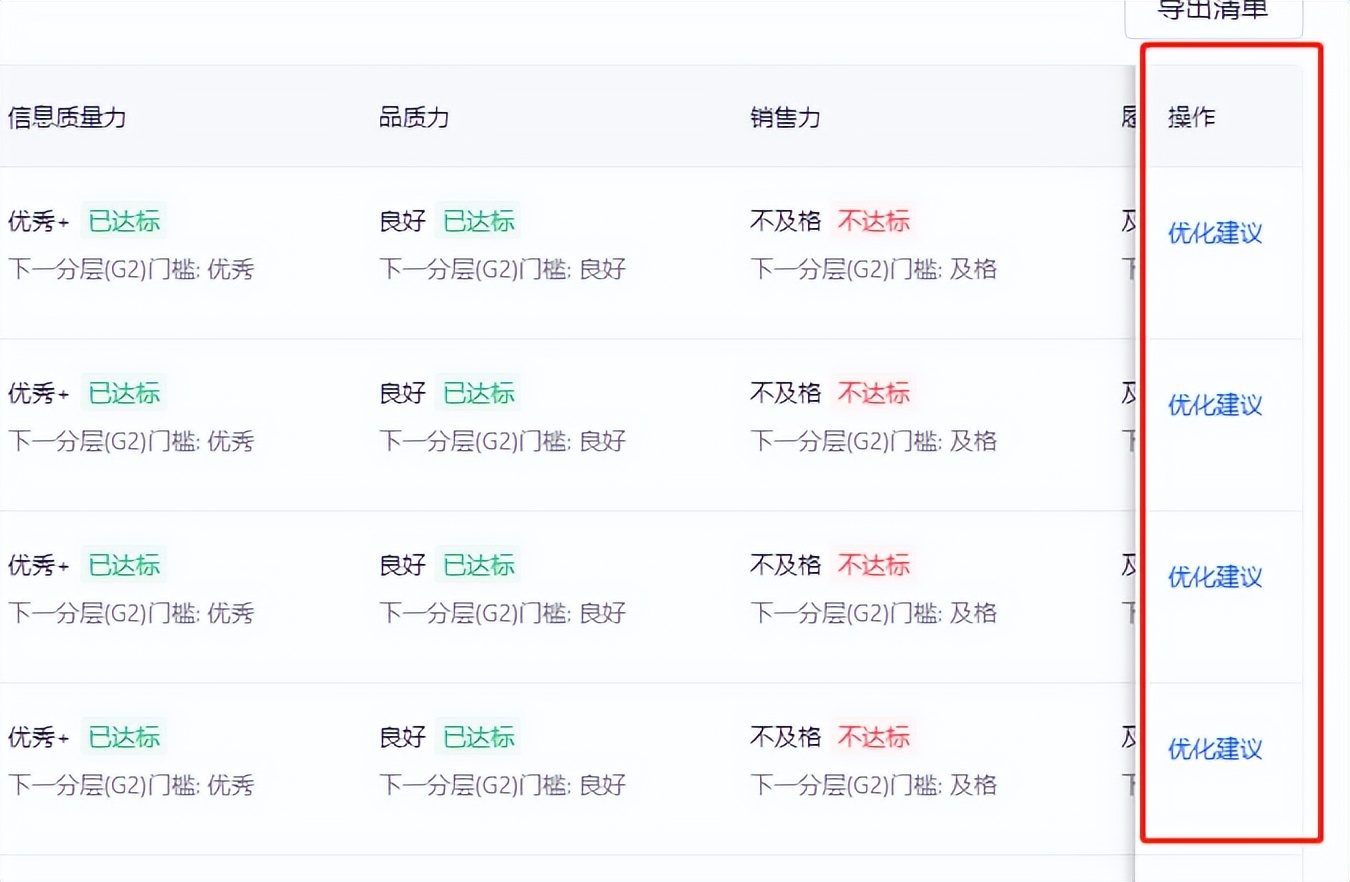The width and height of the screenshot is (1350, 882).
Task: Click the 信息质量力 column header
Action: (x=66, y=117)
